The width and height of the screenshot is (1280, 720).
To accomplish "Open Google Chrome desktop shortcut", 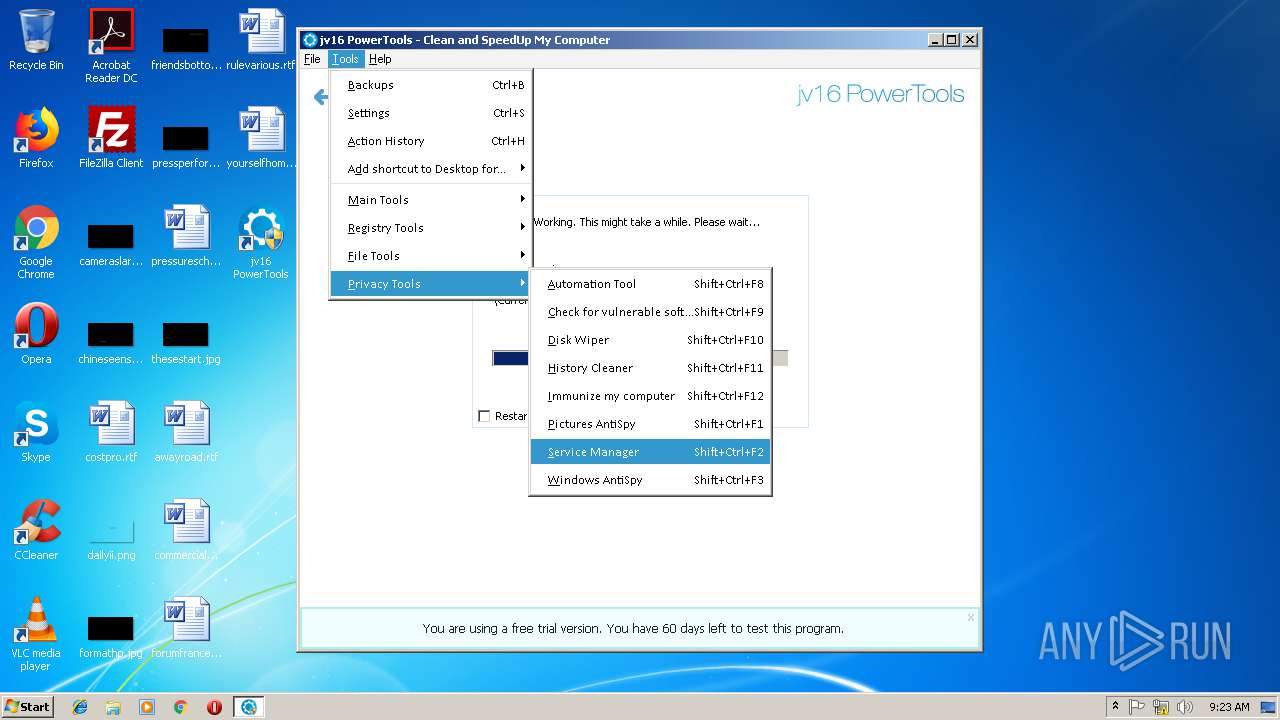I will 36,242.
